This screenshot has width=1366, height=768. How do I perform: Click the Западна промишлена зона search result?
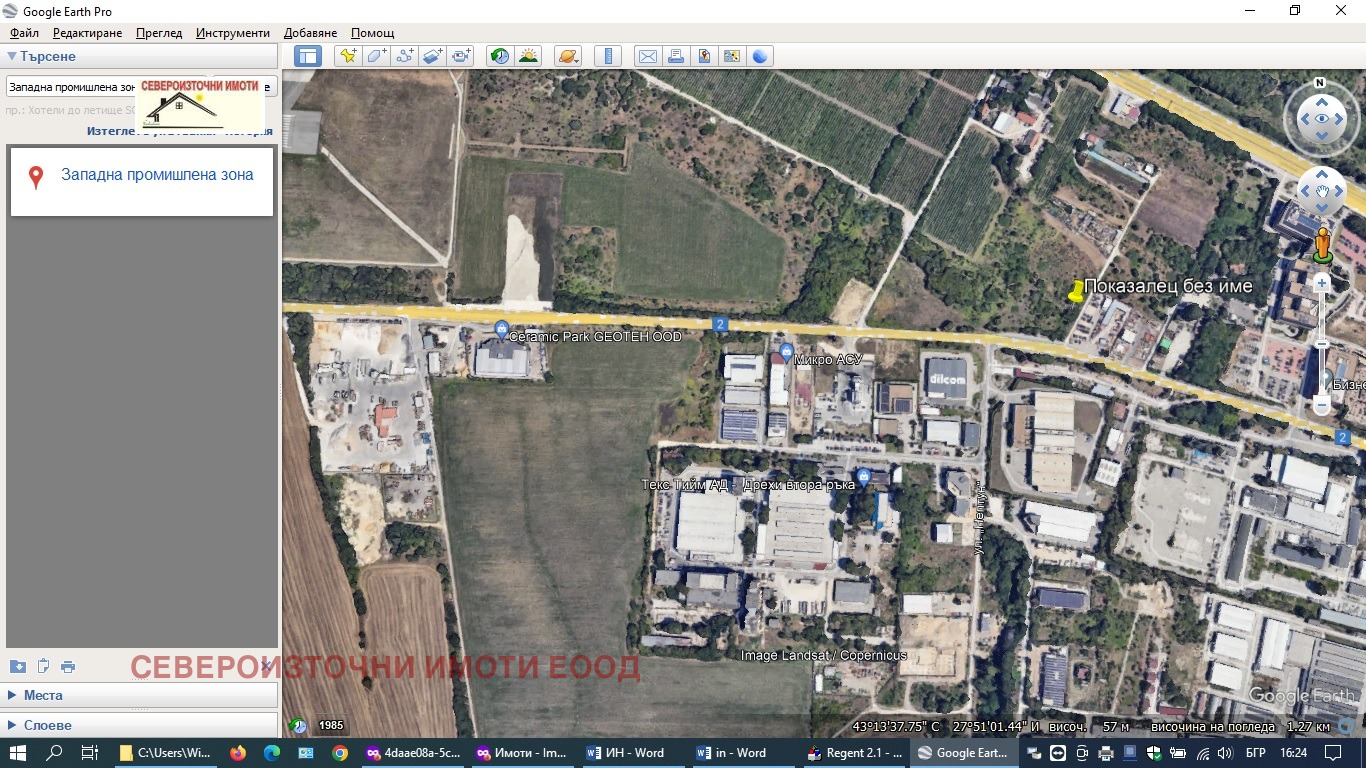coord(157,175)
